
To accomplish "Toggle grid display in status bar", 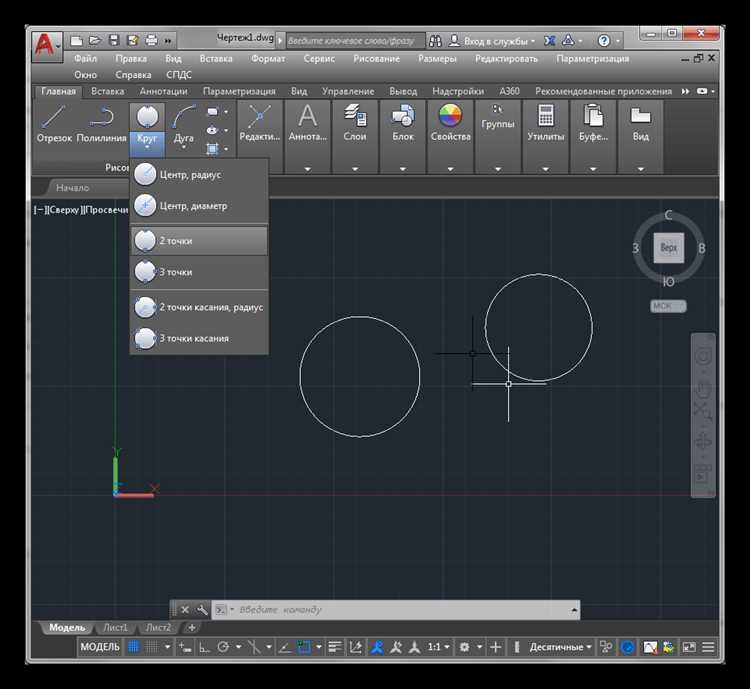I will tap(133, 647).
